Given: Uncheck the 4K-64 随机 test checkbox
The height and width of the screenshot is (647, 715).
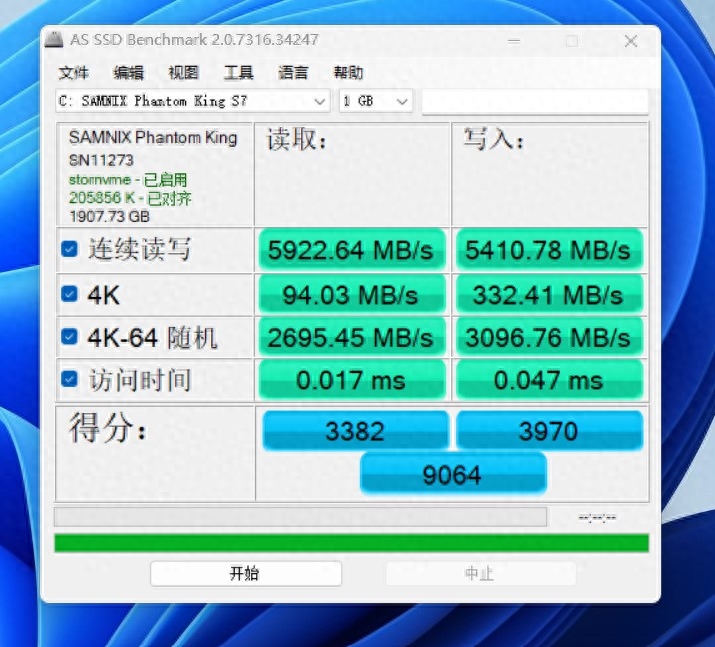Looking at the screenshot, I should 69,336.
